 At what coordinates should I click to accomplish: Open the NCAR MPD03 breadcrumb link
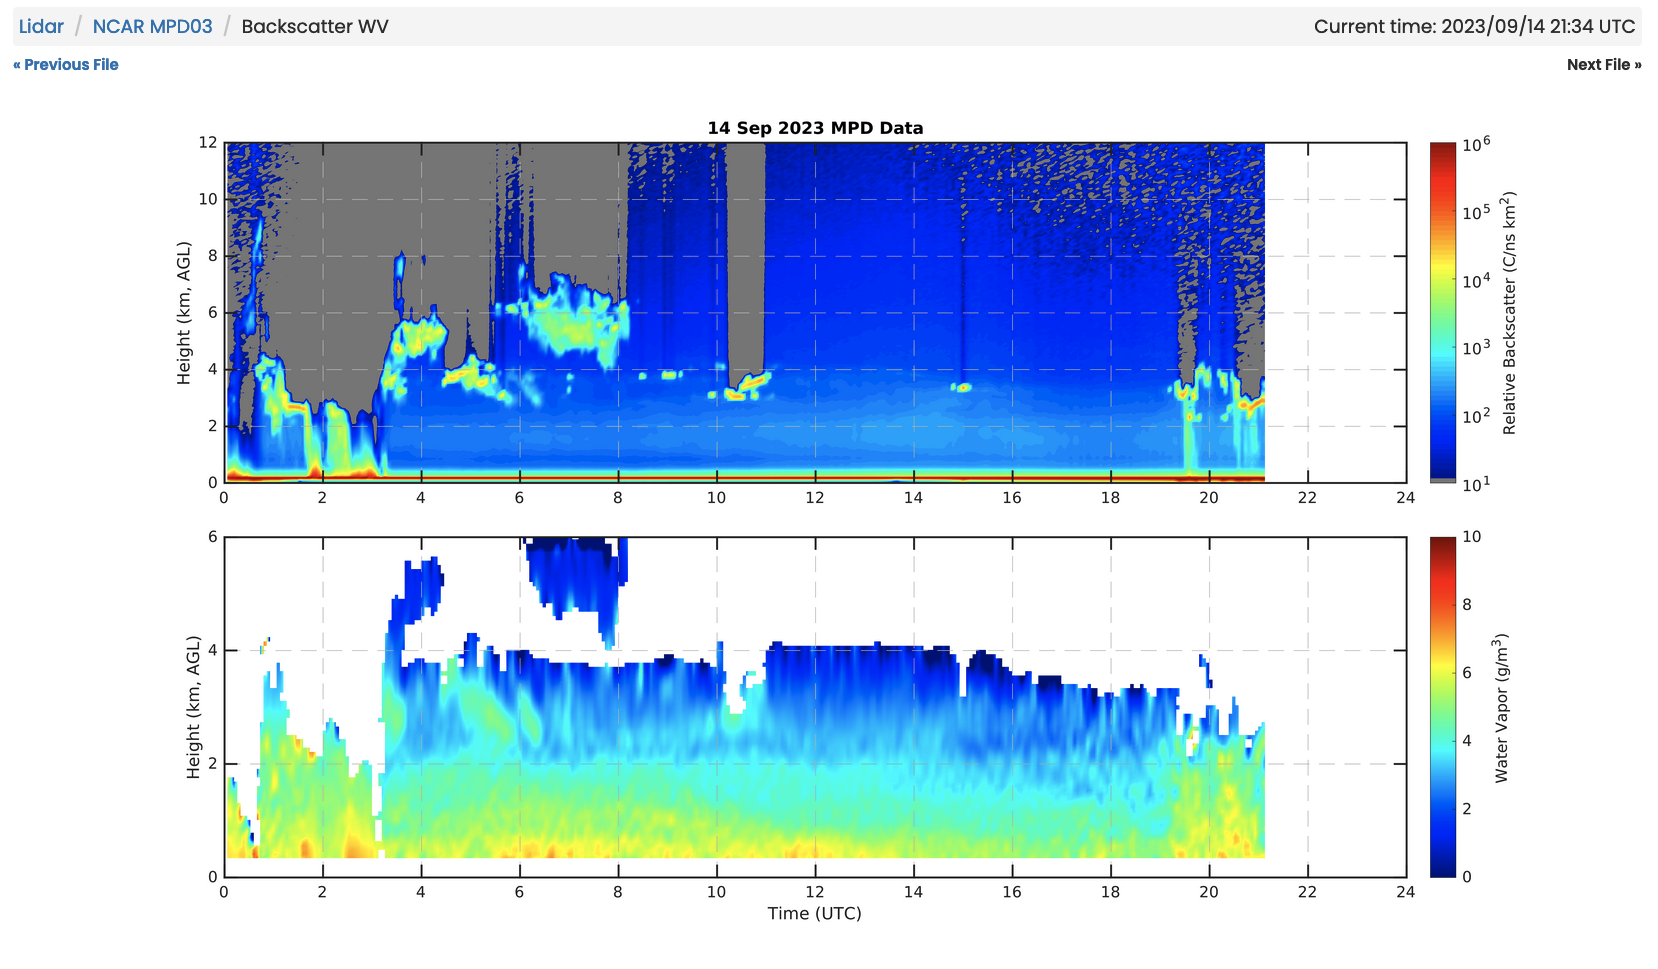(152, 27)
